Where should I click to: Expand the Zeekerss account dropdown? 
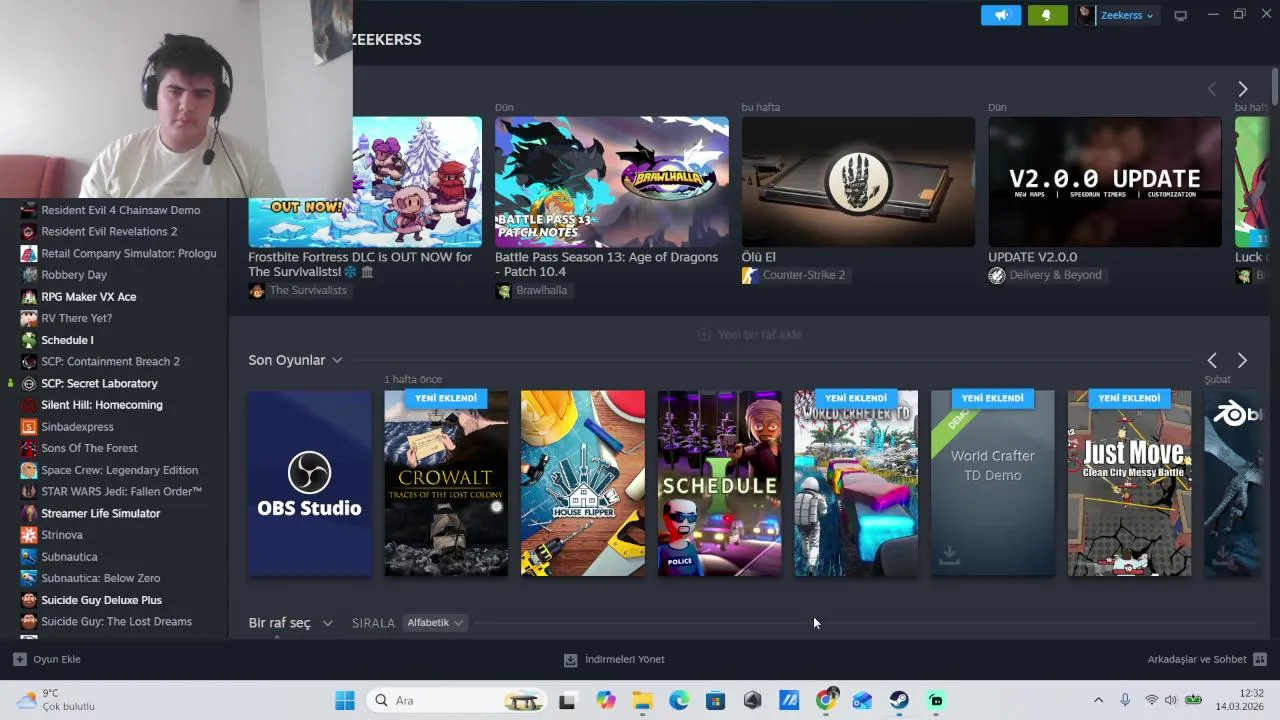1117,15
